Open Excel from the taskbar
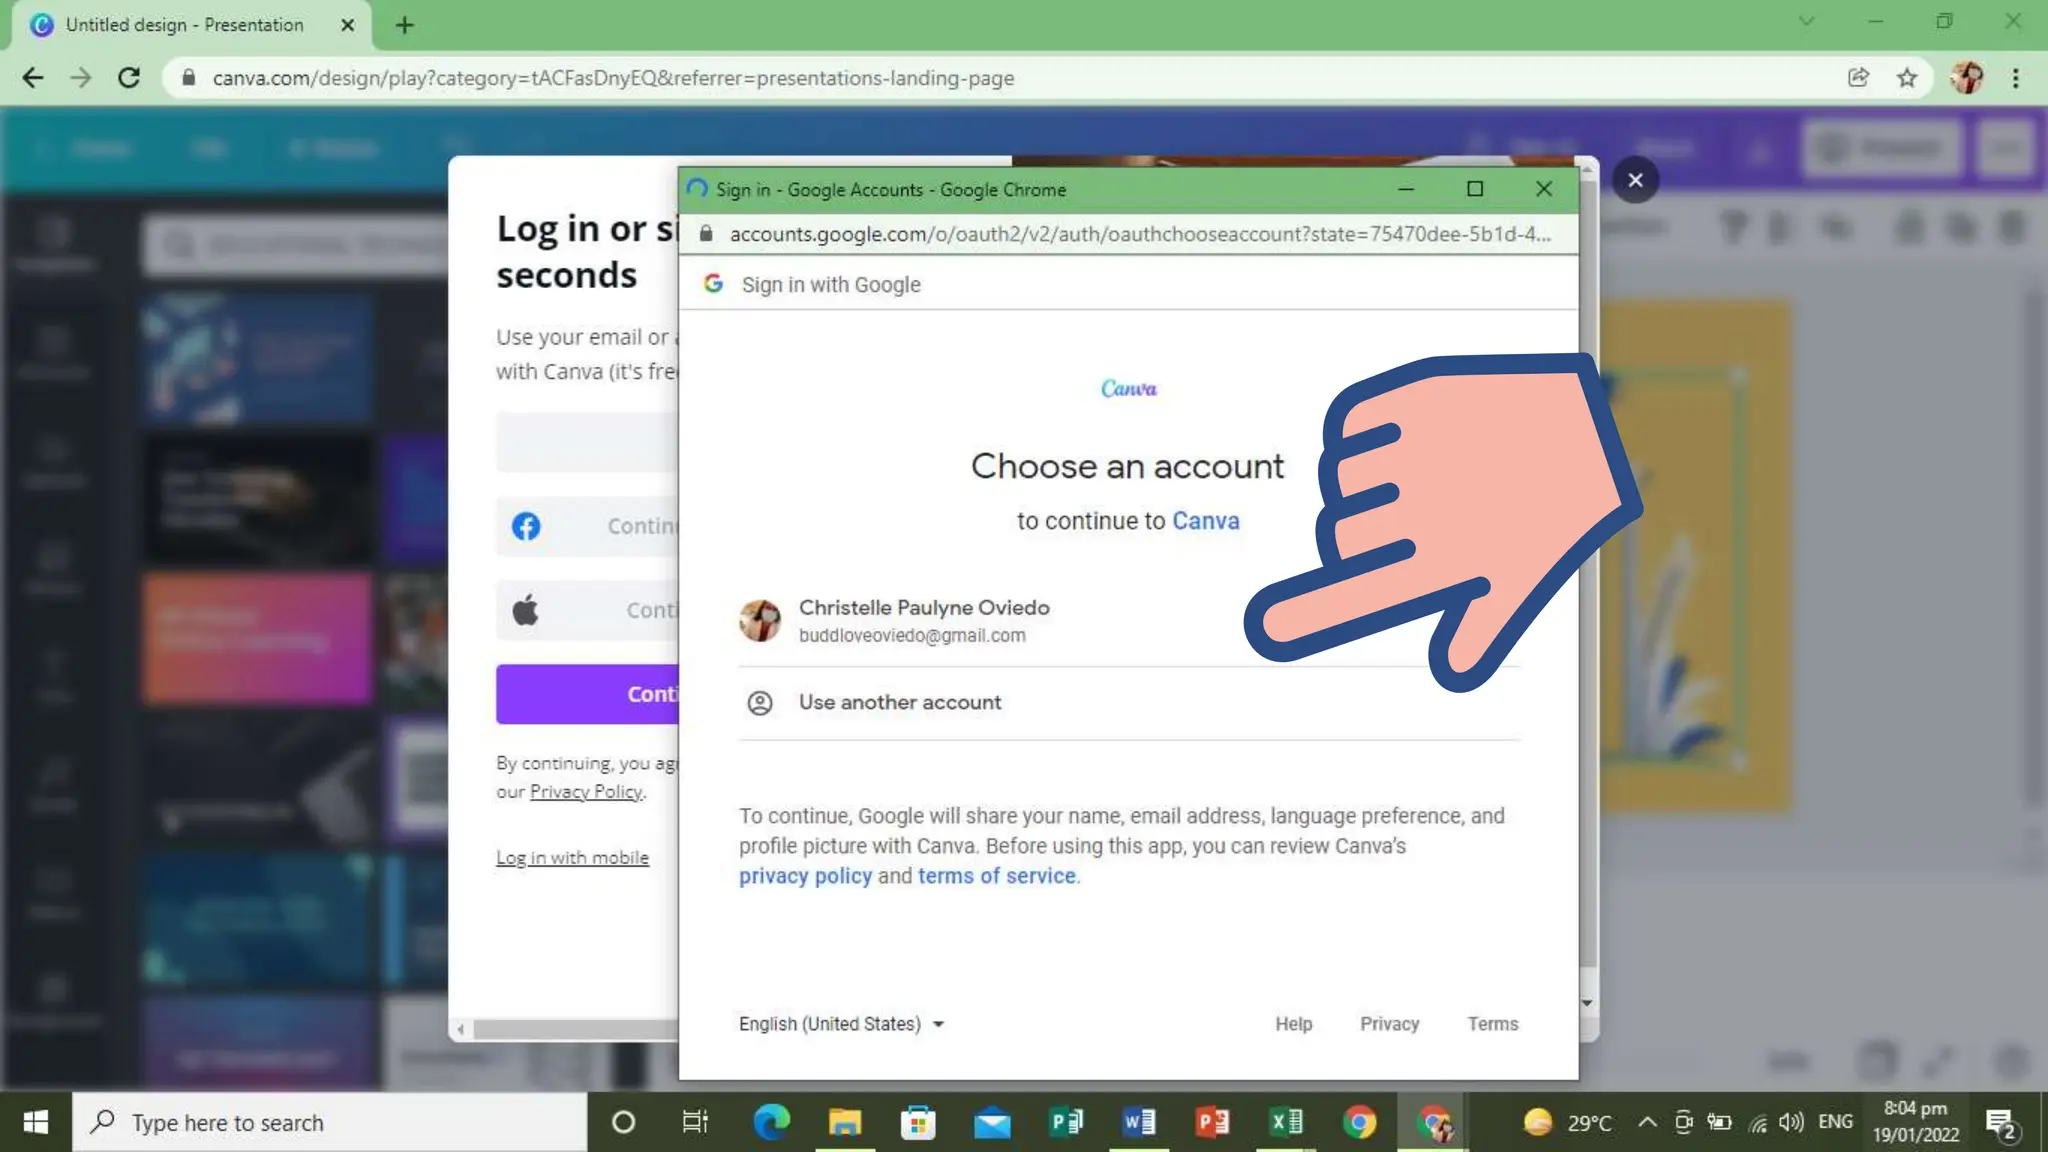The width and height of the screenshot is (2048, 1152). pos(1286,1122)
